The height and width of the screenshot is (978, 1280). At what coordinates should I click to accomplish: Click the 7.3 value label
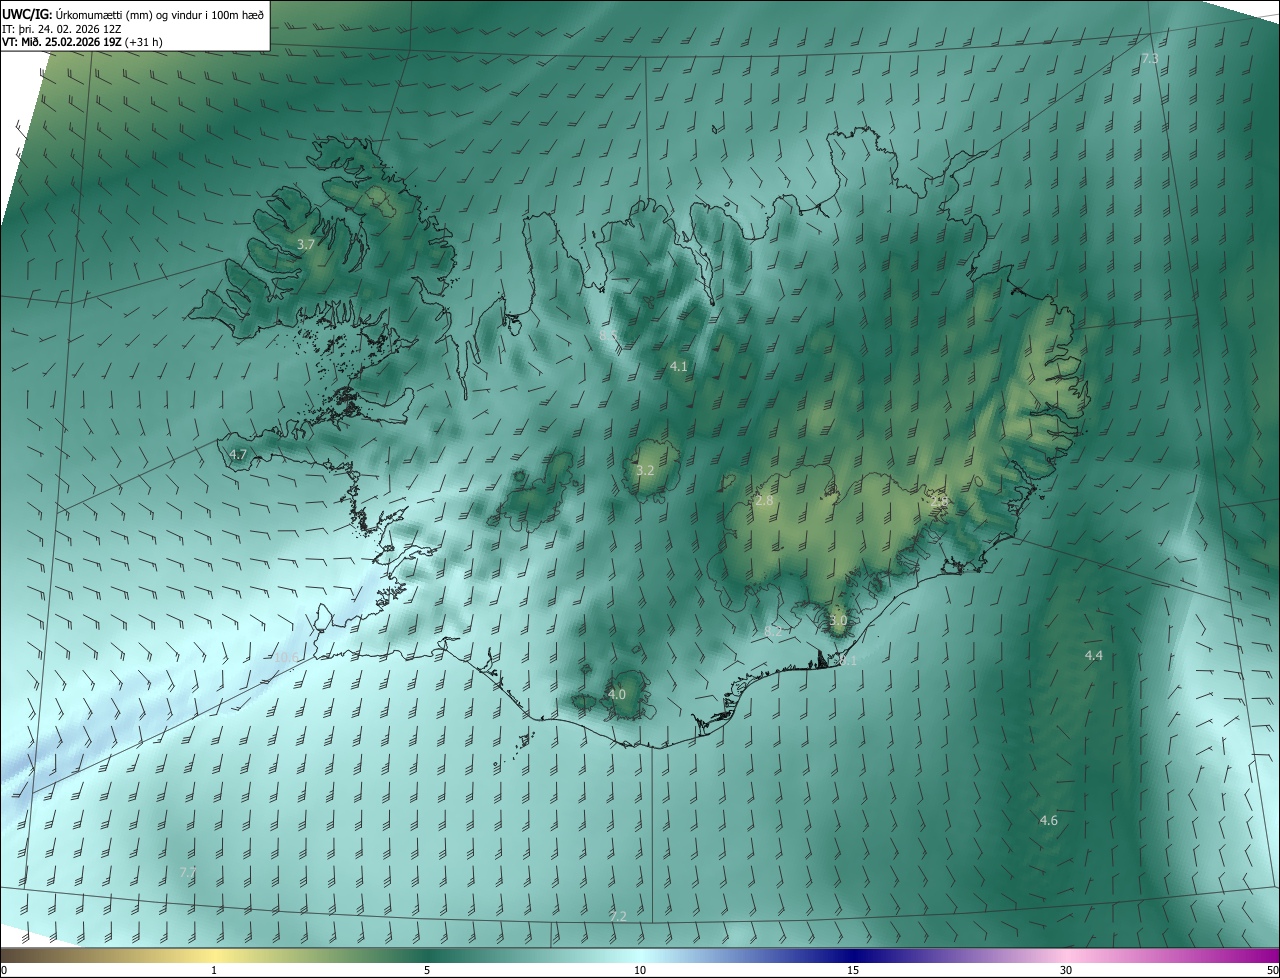coord(1150,59)
